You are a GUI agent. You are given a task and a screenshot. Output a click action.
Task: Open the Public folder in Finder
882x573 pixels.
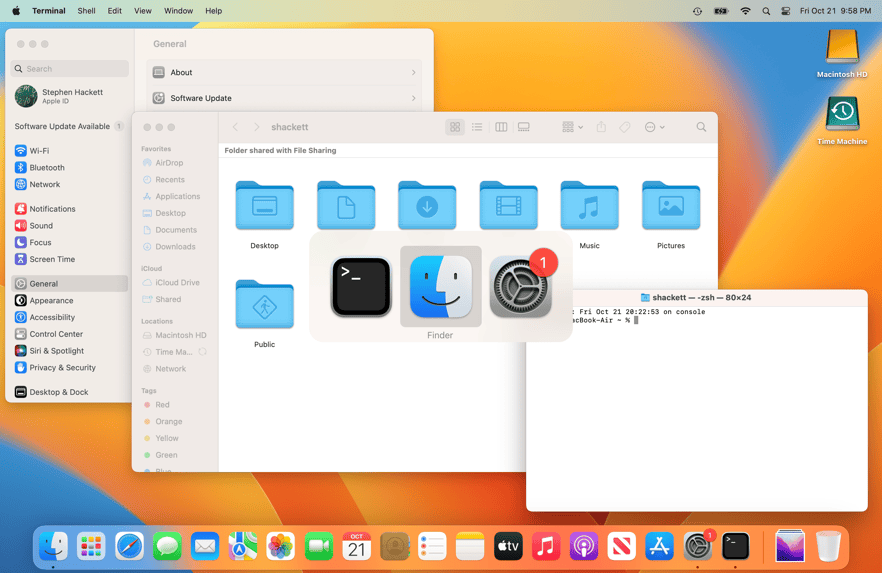264,305
